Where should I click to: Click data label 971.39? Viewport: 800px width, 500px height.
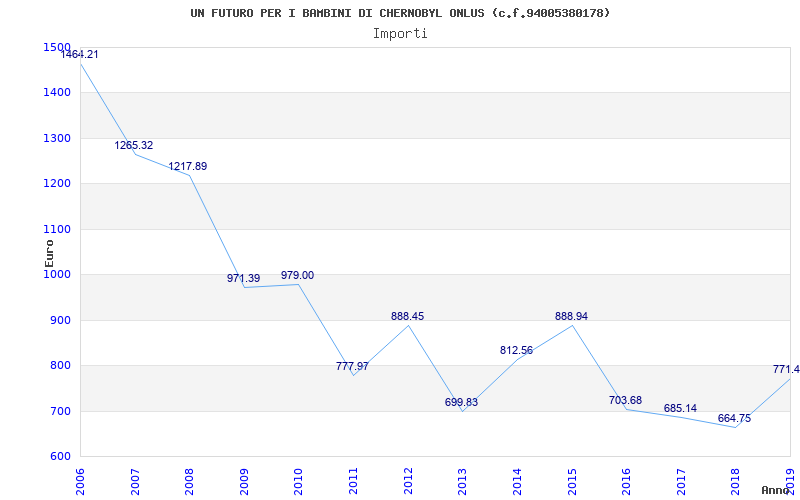(243, 279)
